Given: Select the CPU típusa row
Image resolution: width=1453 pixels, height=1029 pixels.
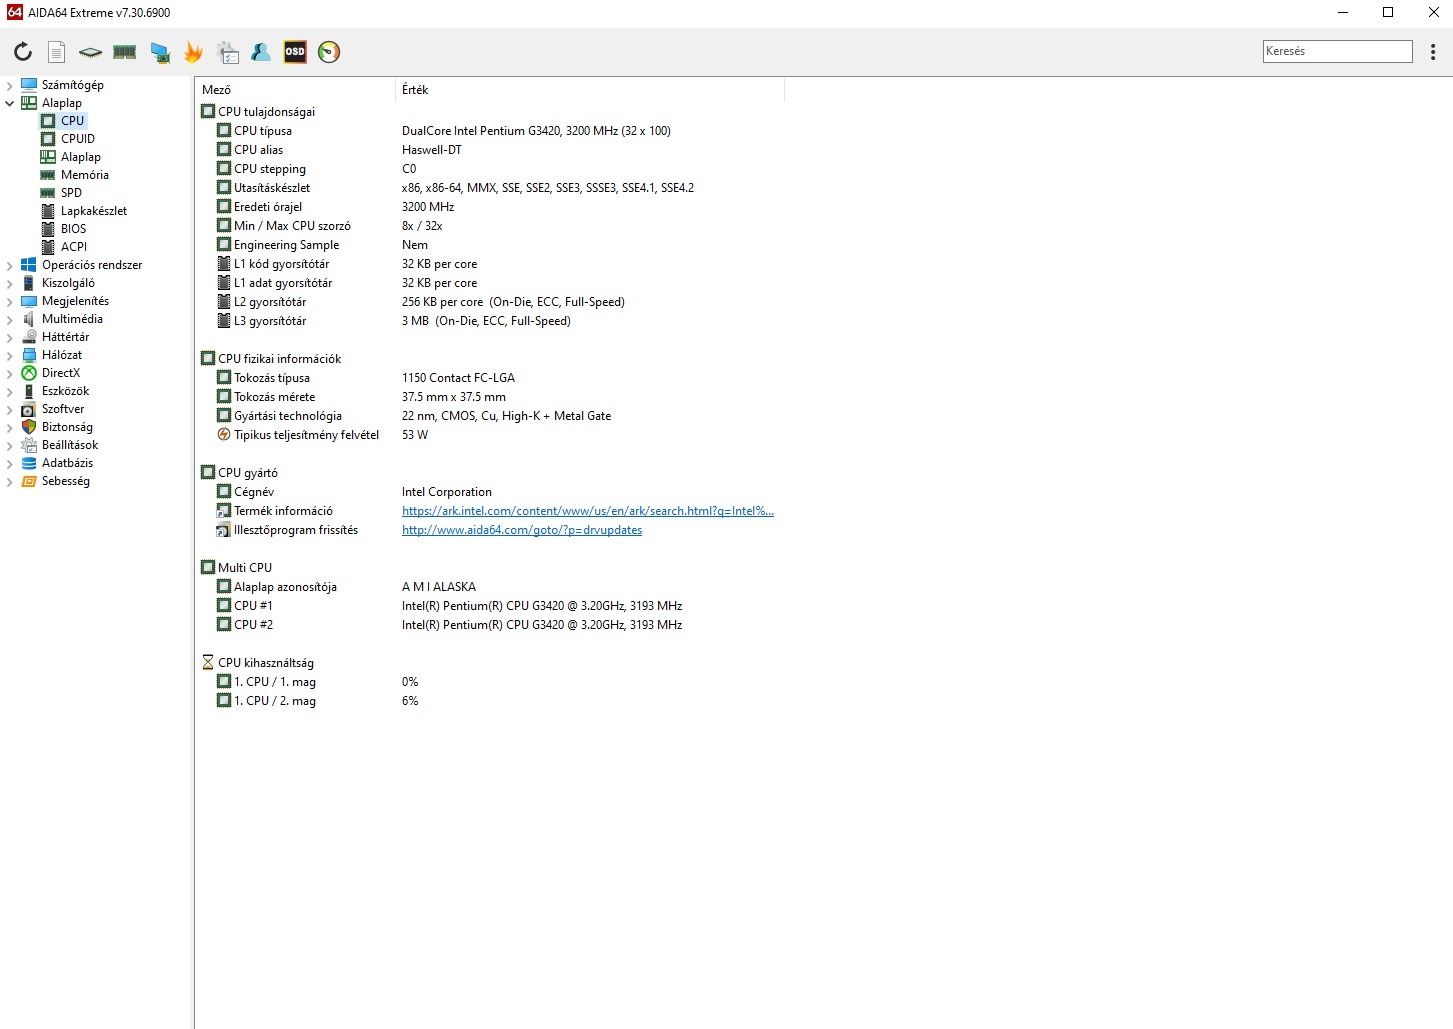Looking at the screenshot, I should point(490,131).
